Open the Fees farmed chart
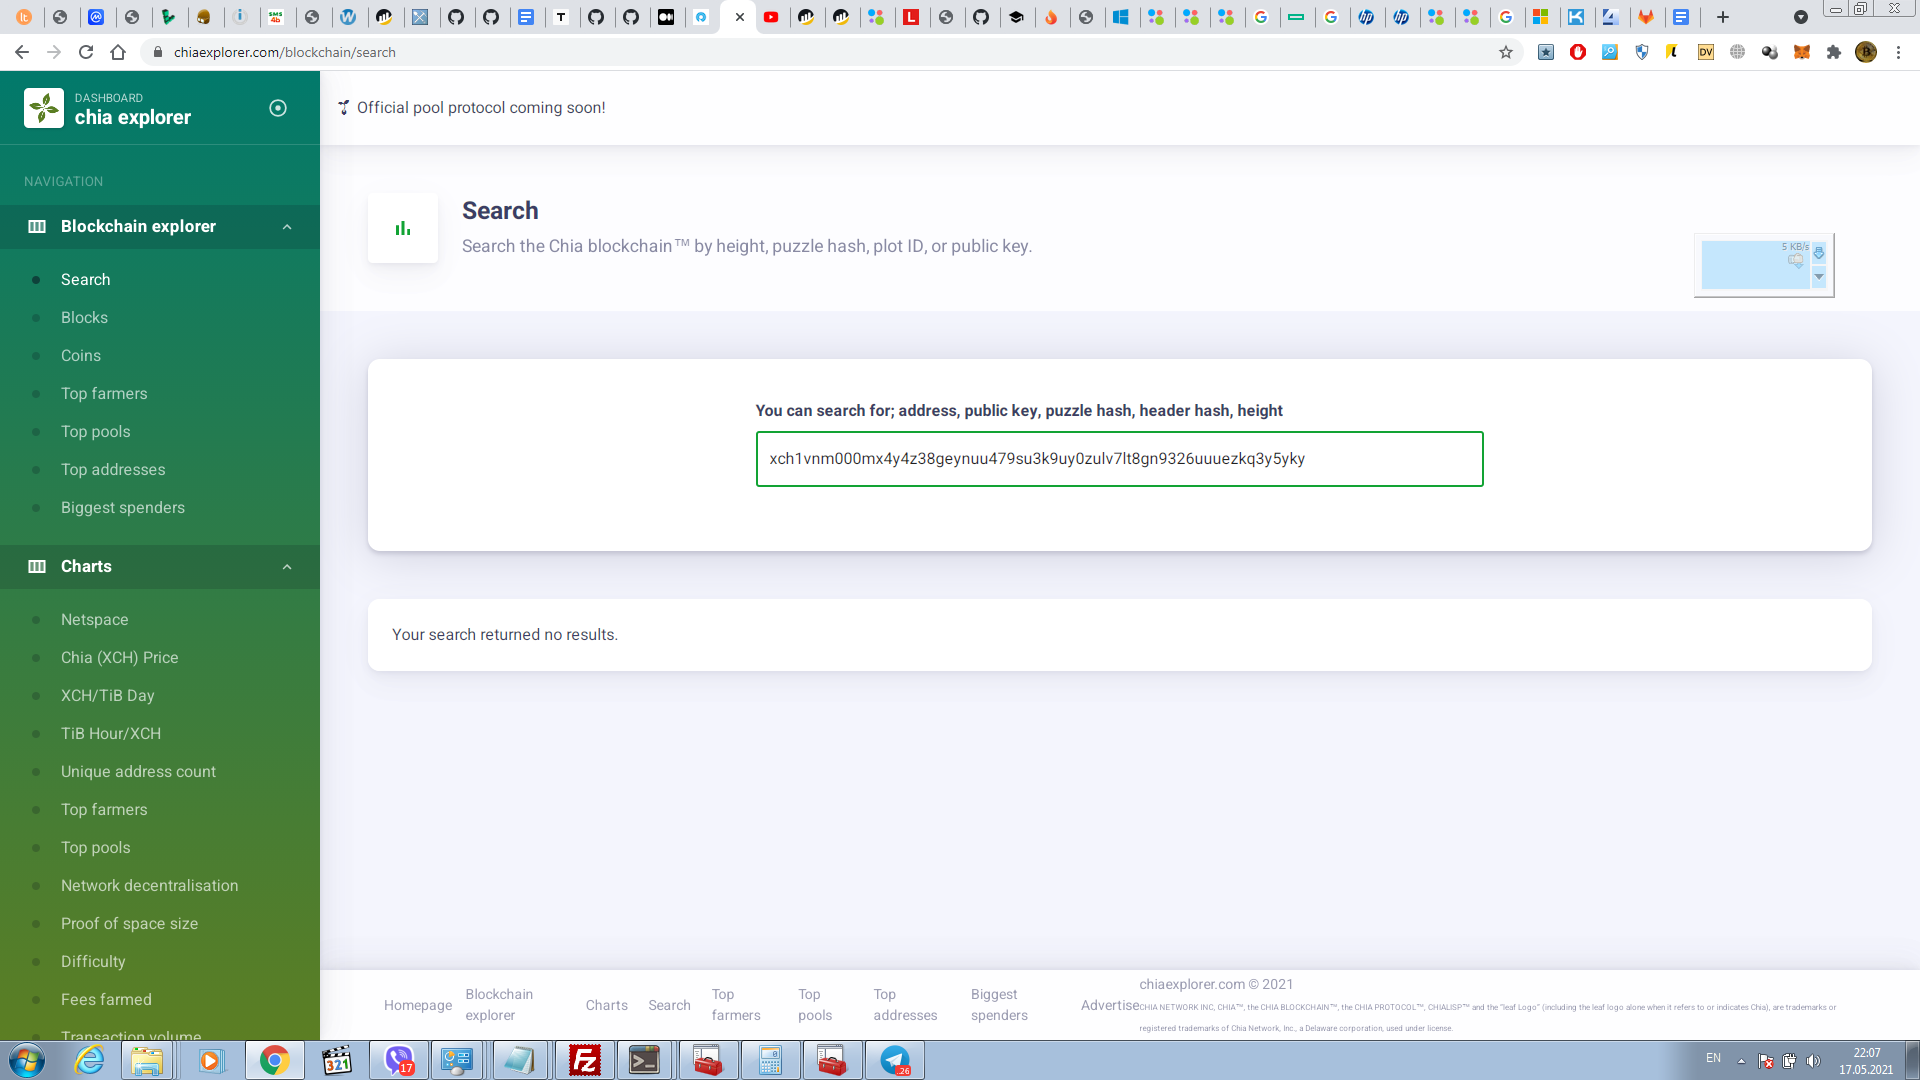1920x1080 pixels. pos(106,999)
